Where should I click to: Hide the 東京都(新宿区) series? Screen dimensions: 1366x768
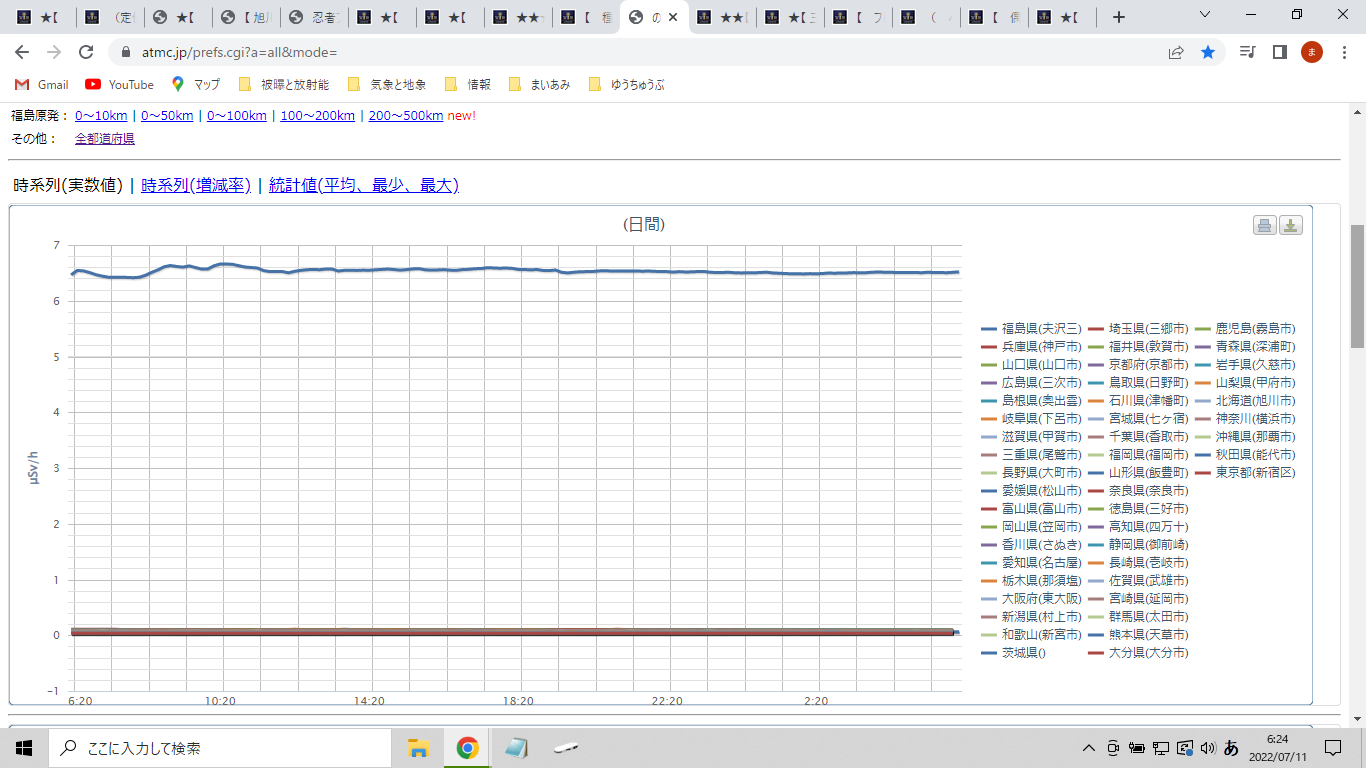click(x=1245, y=472)
